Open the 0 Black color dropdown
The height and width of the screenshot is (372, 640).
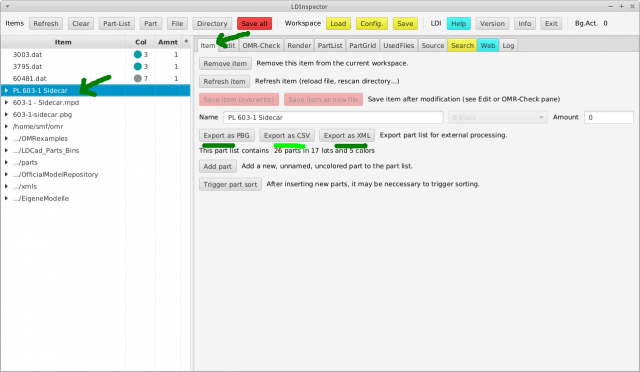point(498,118)
